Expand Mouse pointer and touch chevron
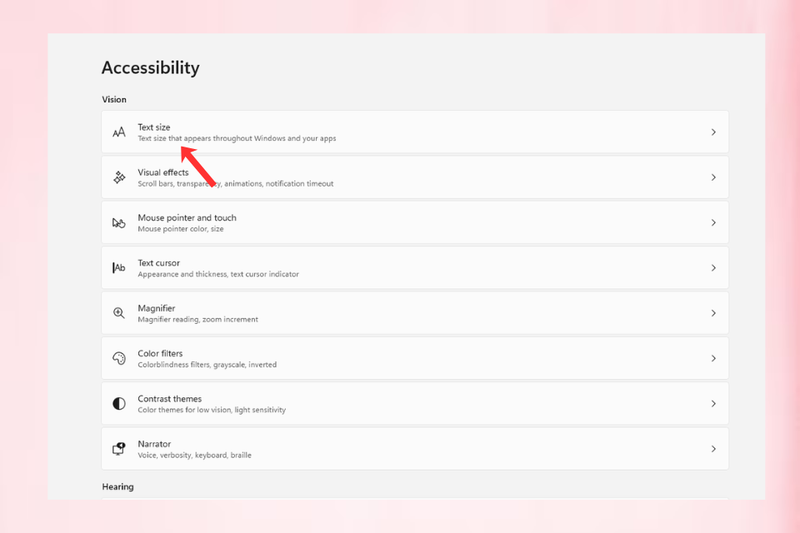 (x=713, y=223)
